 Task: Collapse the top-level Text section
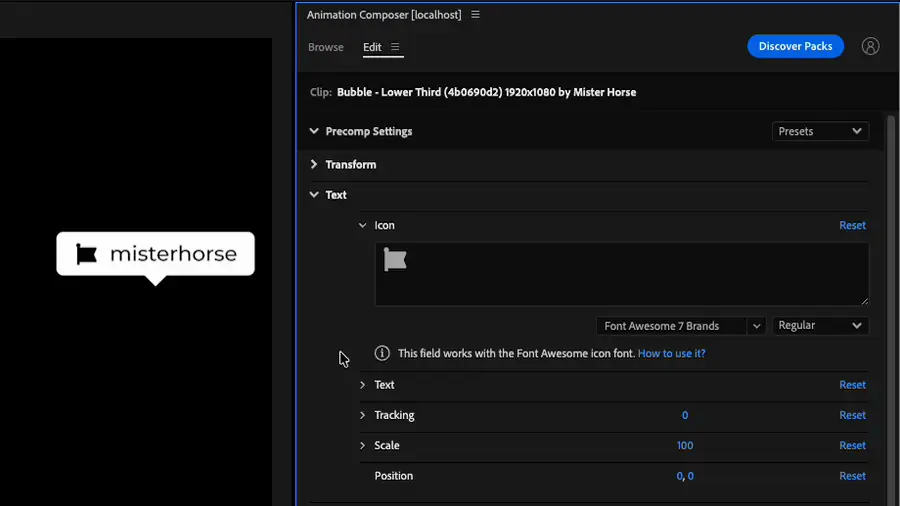click(314, 194)
